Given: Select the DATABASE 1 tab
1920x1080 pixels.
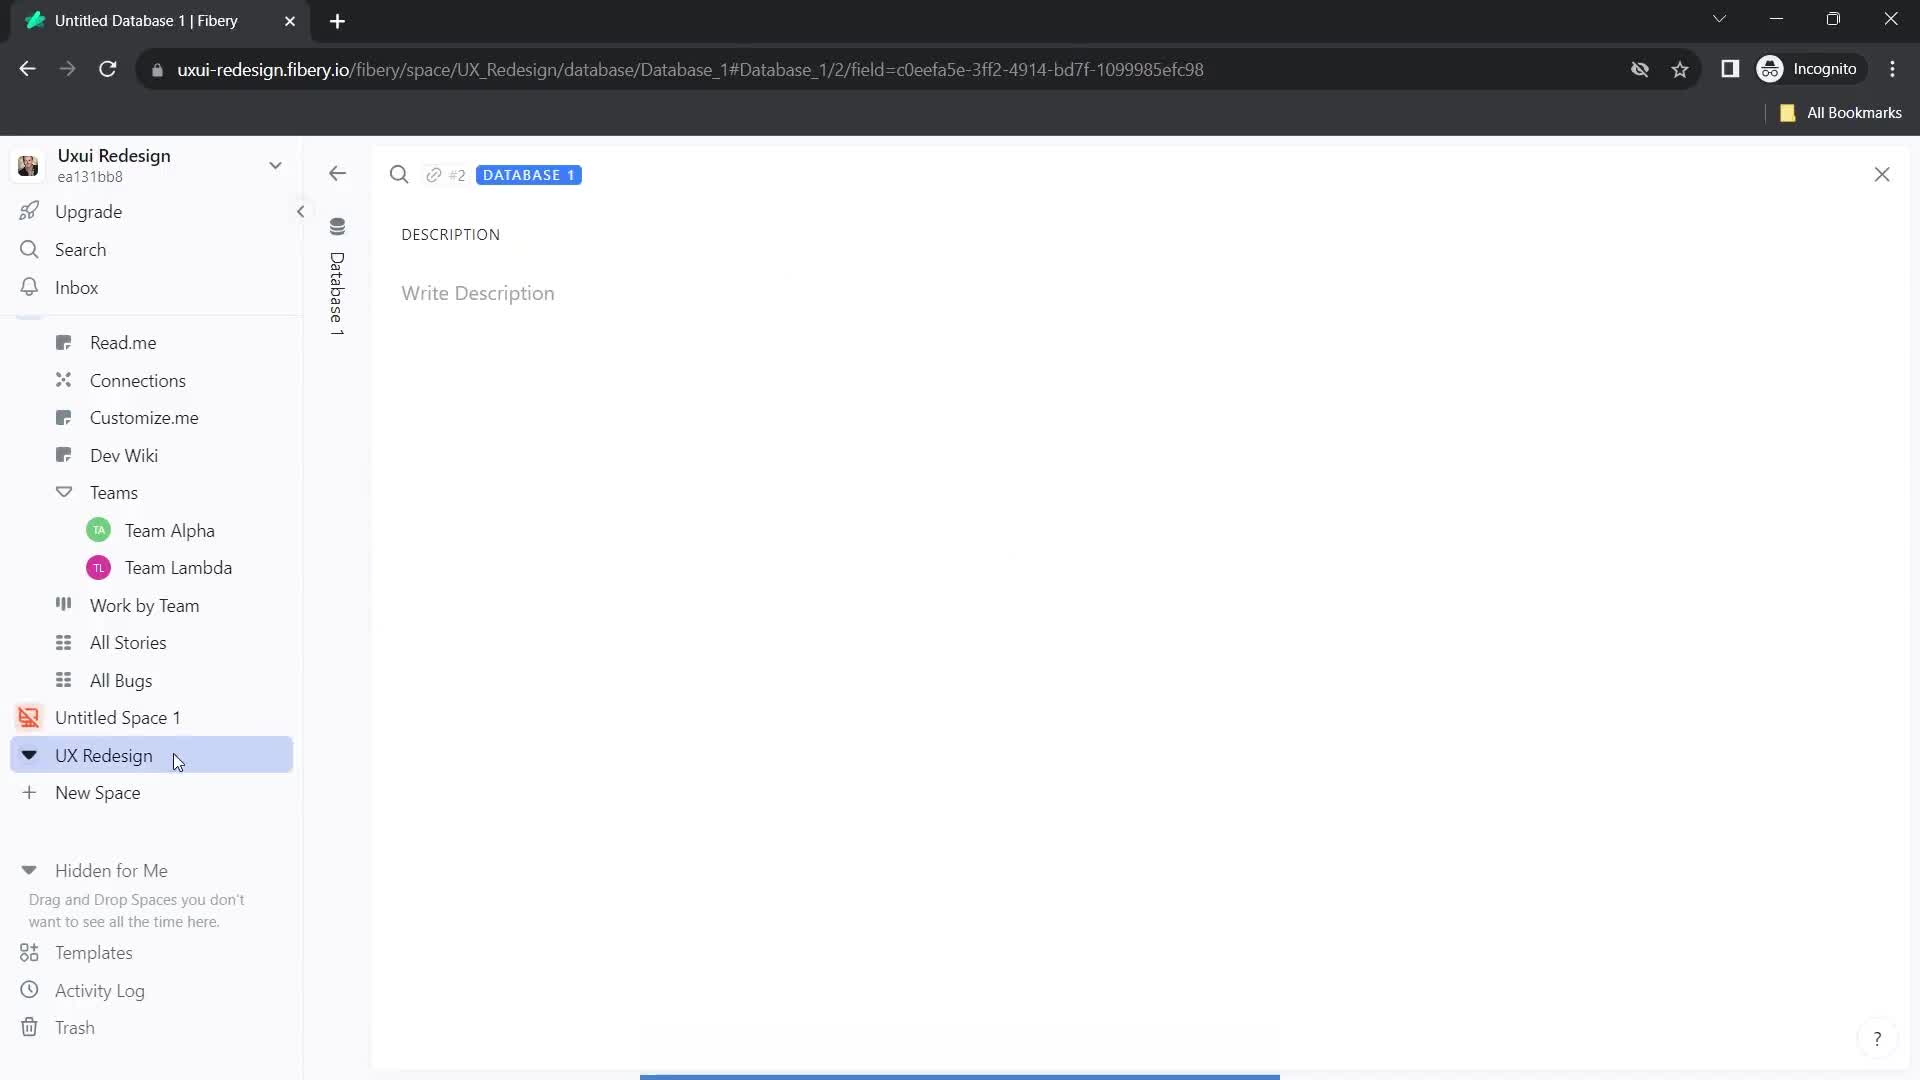Looking at the screenshot, I should click(529, 174).
